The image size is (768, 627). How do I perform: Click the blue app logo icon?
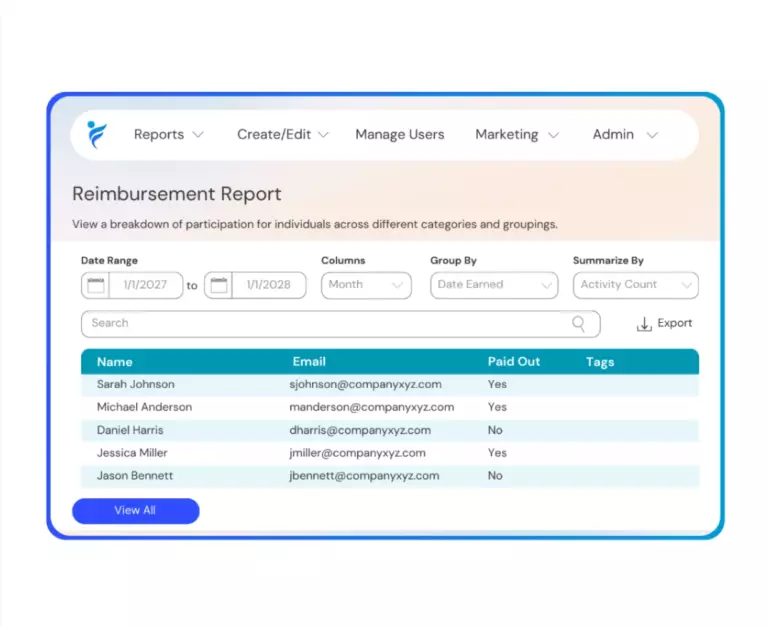(96, 134)
